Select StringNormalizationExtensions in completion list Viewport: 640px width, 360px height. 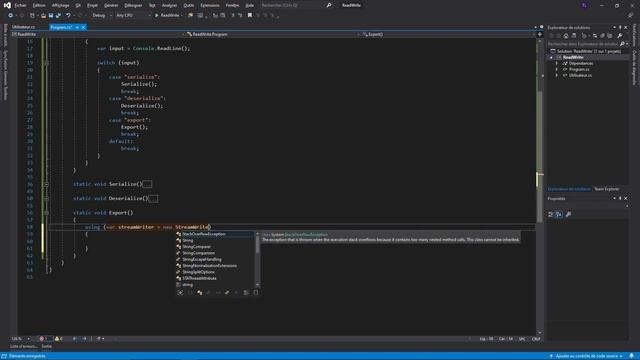click(215, 266)
